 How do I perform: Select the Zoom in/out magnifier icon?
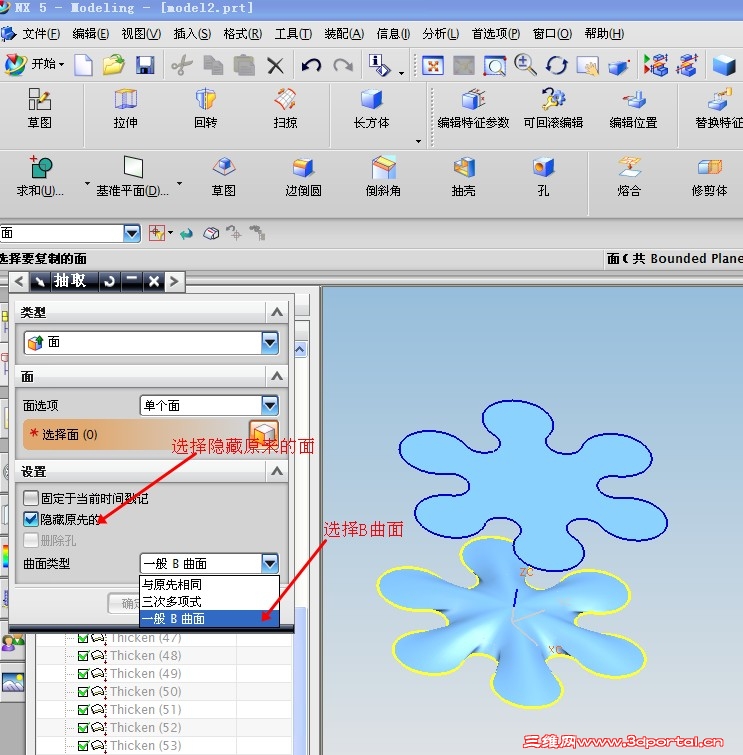coord(525,65)
